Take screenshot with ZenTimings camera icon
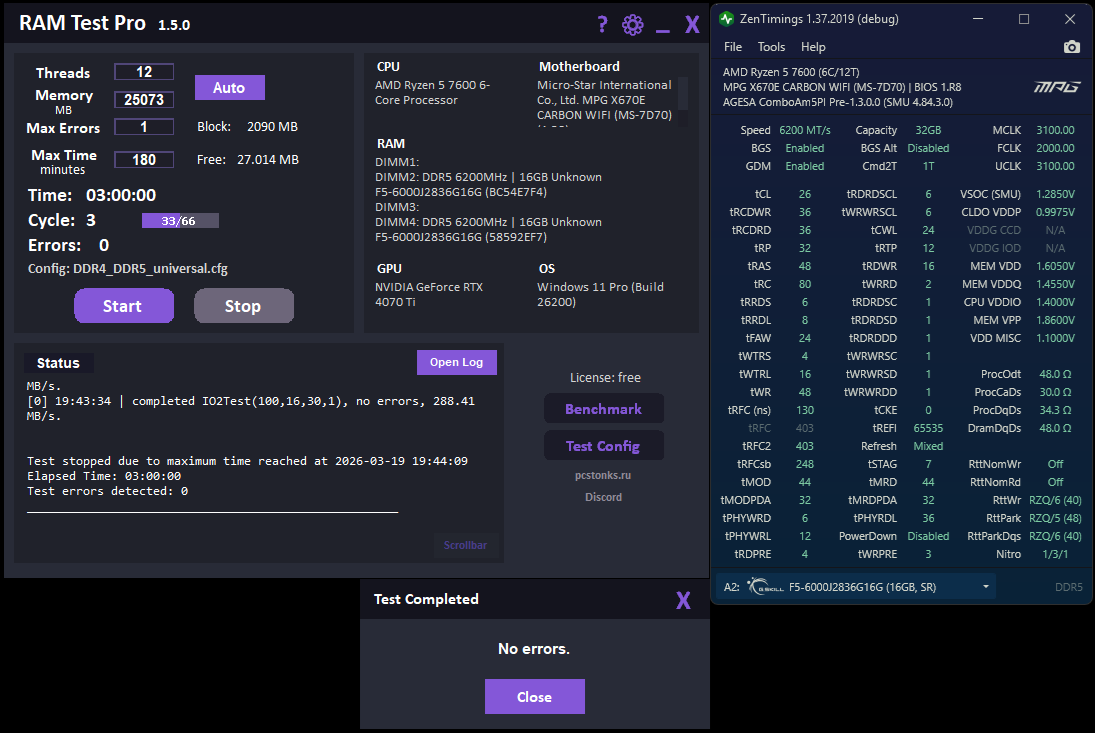The image size is (1095, 733). coord(1071,47)
